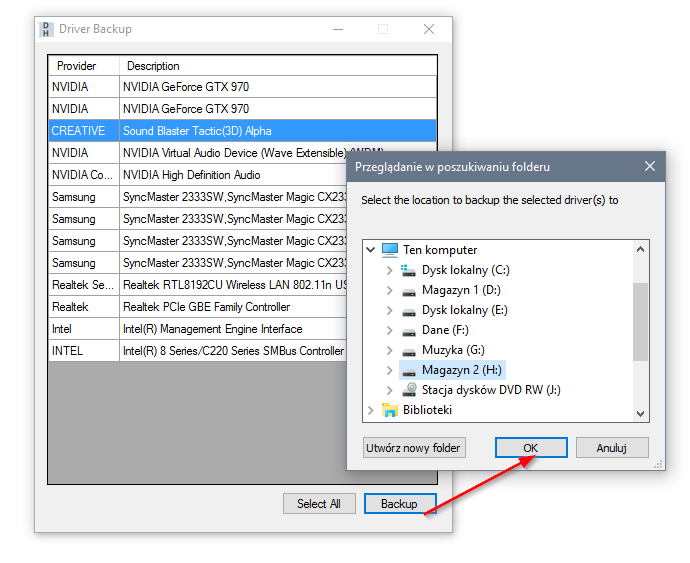Select Dysk lokalny (C:) as backup location

coord(465,270)
